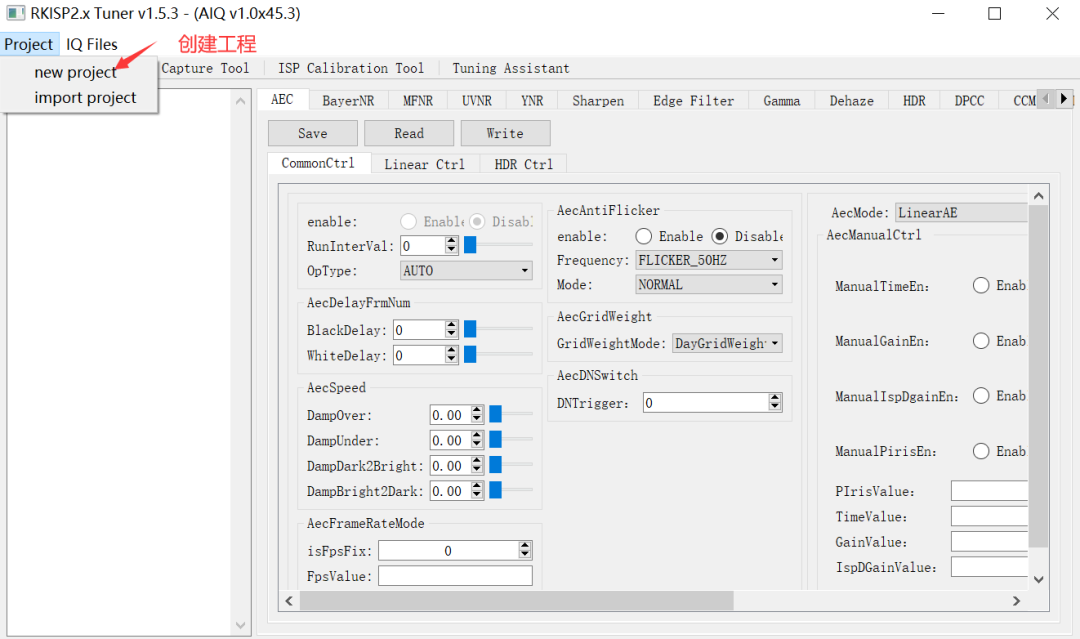Click the PIrisValue input field
Screen dimensions: 1080x639
[x=989, y=491]
